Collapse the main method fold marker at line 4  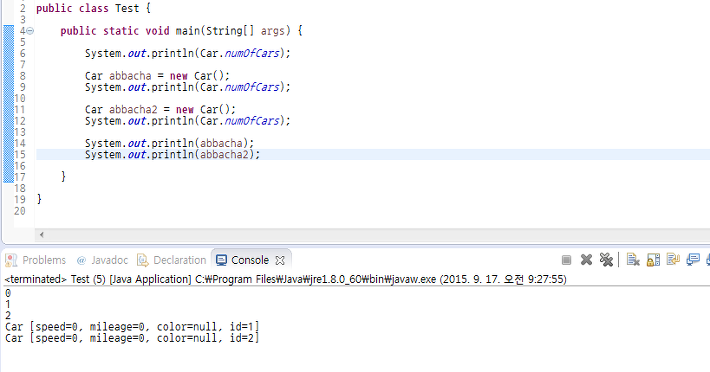click(x=30, y=31)
